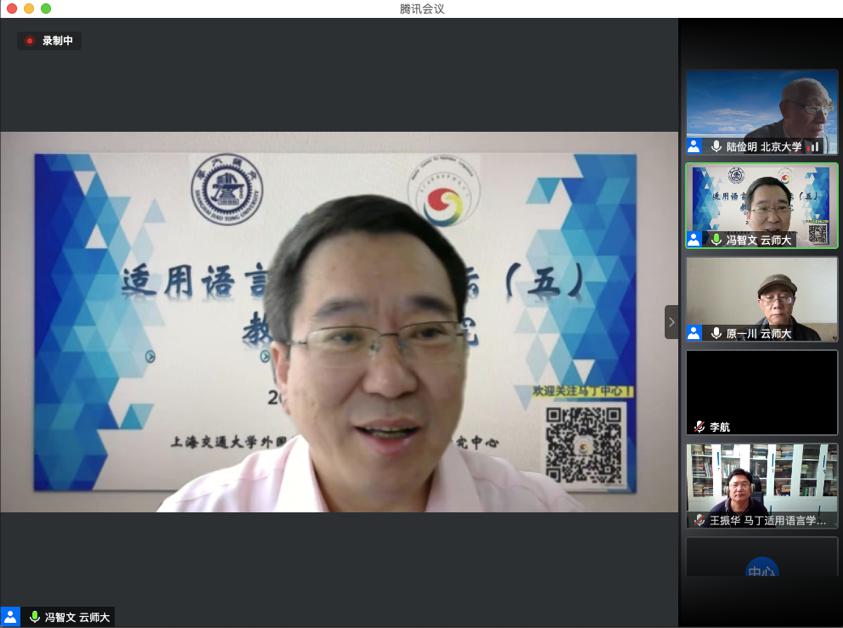Click the 冯智文 云师大 name label at bottom left

pyautogui.click(x=76, y=617)
